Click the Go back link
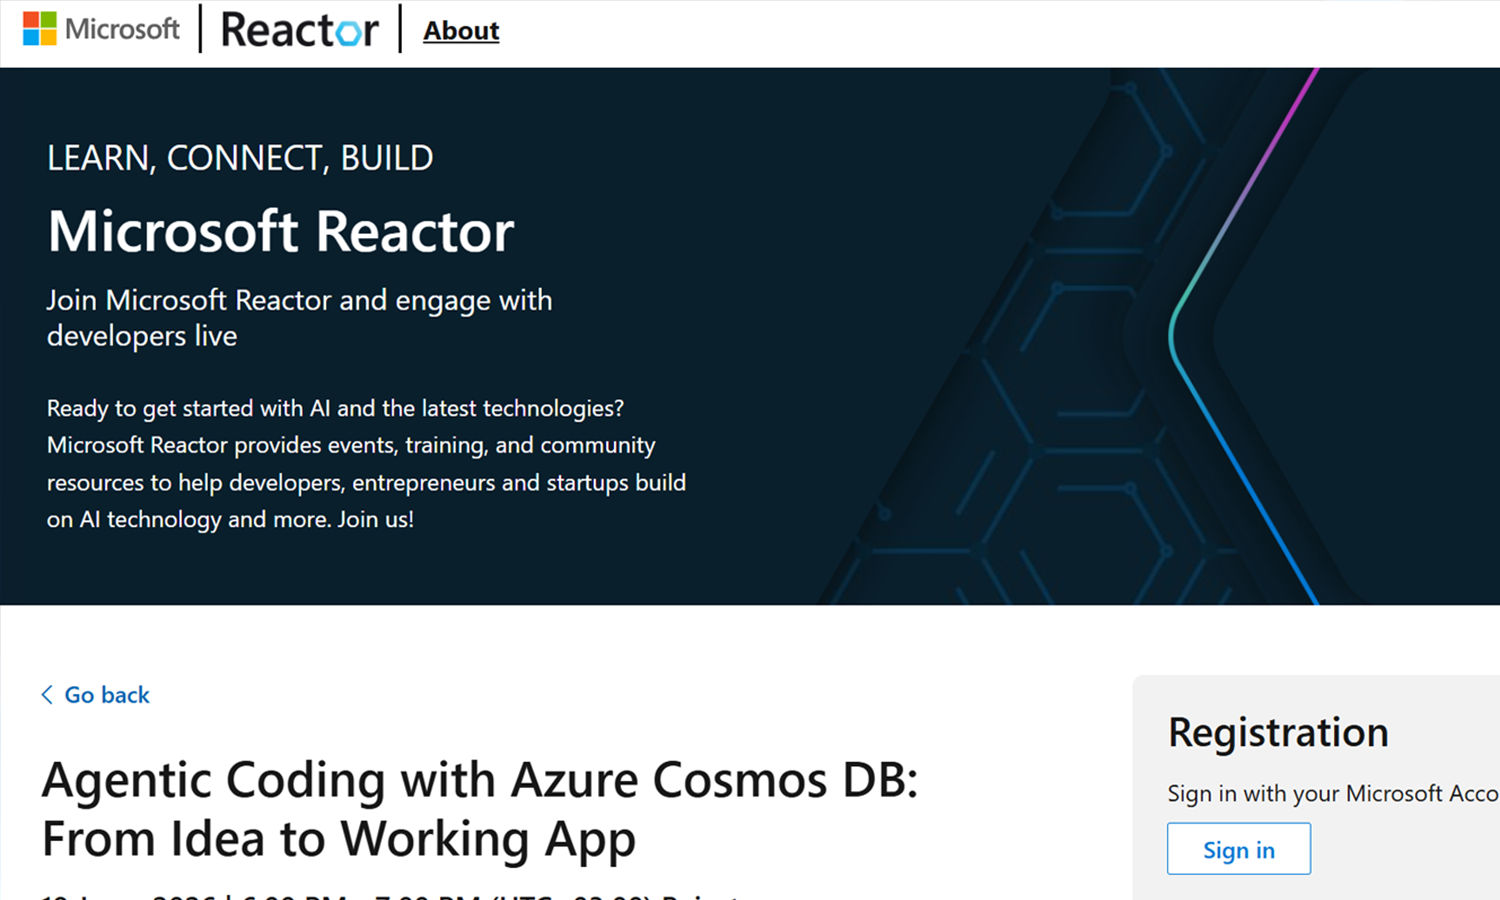Viewport: 1500px width, 900px height. tap(95, 695)
